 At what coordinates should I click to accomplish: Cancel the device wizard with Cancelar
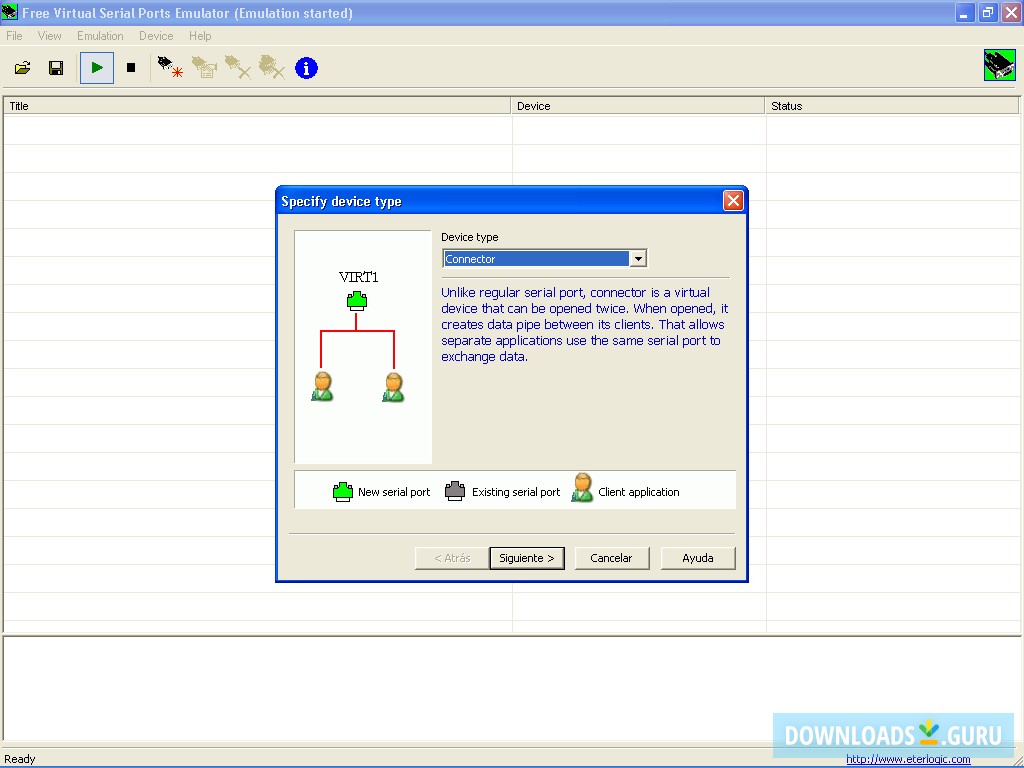(611, 558)
